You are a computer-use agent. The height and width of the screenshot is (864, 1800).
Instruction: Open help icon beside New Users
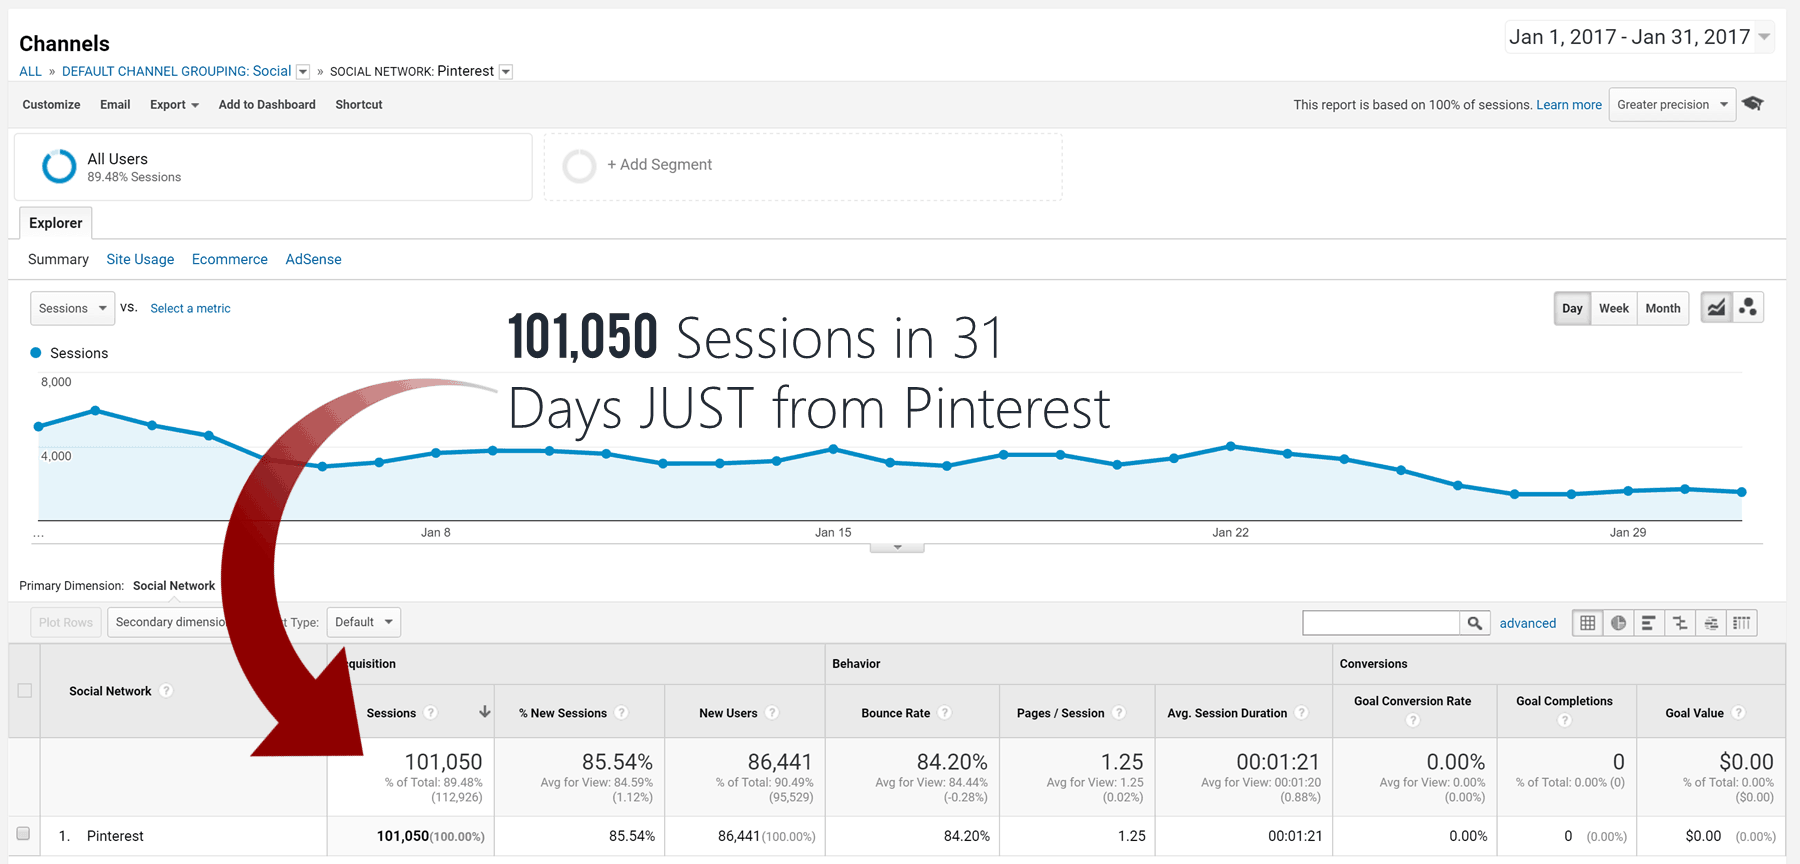tap(772, 713)
